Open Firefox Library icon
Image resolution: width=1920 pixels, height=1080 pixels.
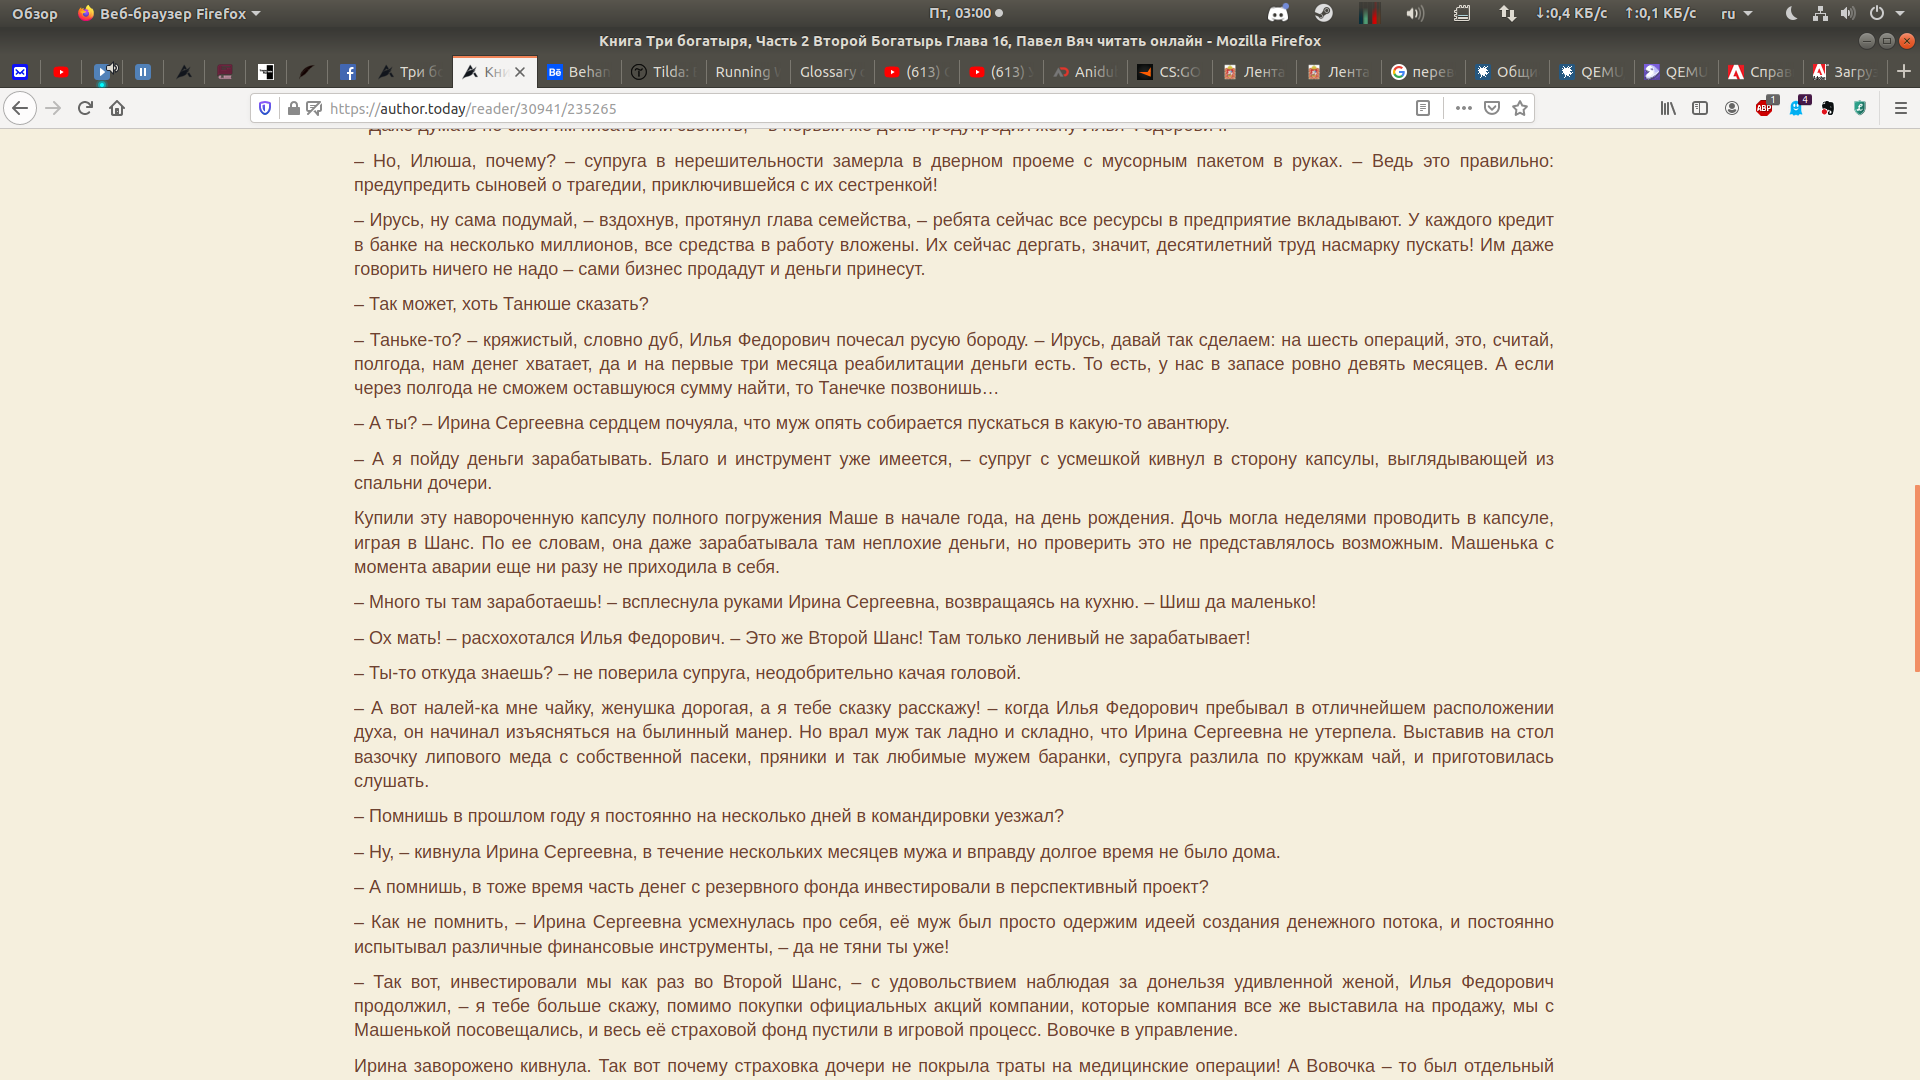point(1668,108)
